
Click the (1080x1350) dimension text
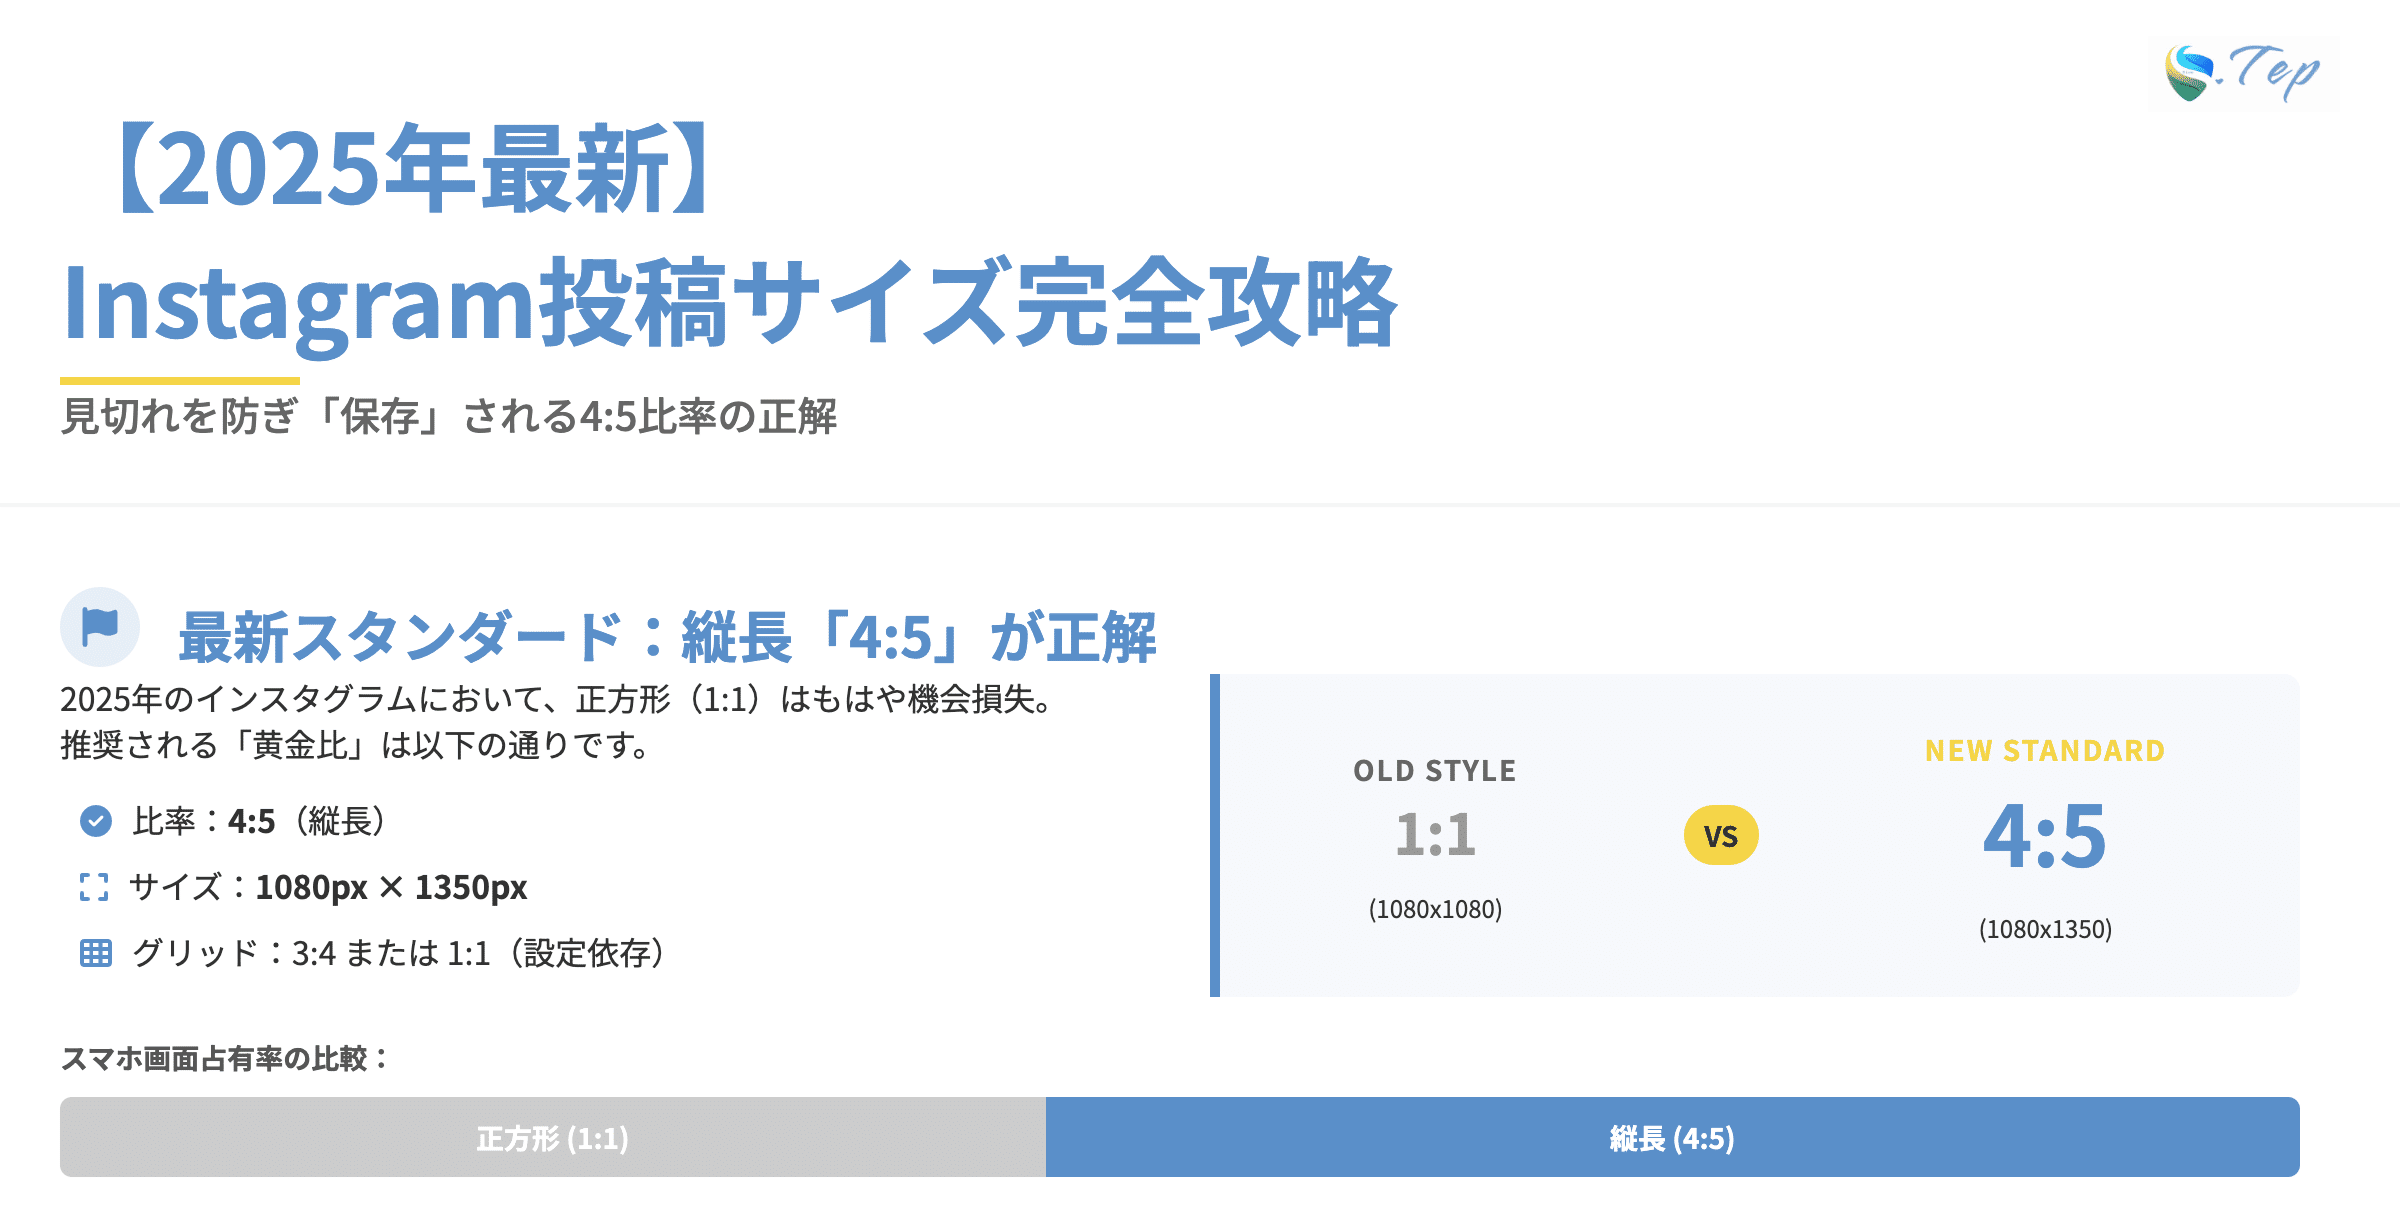click(x=2044, y=929)
